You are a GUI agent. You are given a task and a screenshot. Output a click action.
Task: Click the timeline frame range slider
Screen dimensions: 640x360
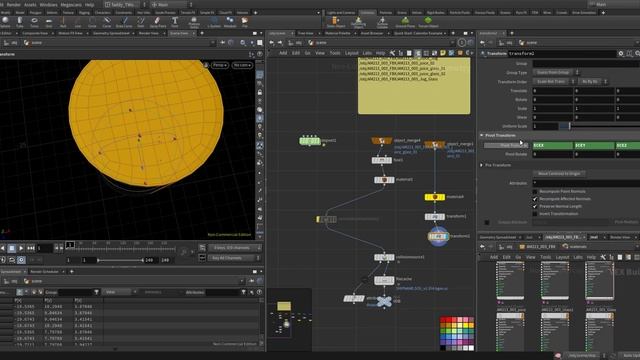120,260
